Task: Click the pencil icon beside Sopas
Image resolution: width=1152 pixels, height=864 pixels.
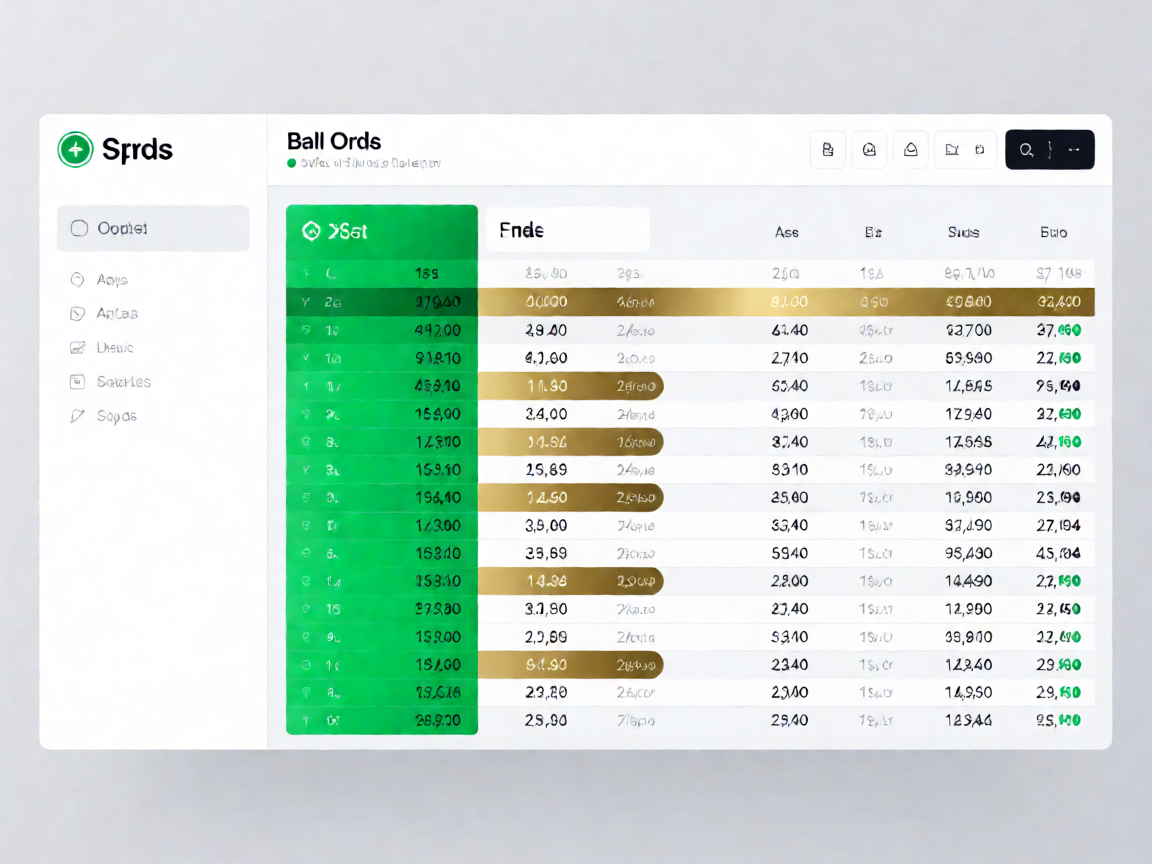Action: click(77, 416)
